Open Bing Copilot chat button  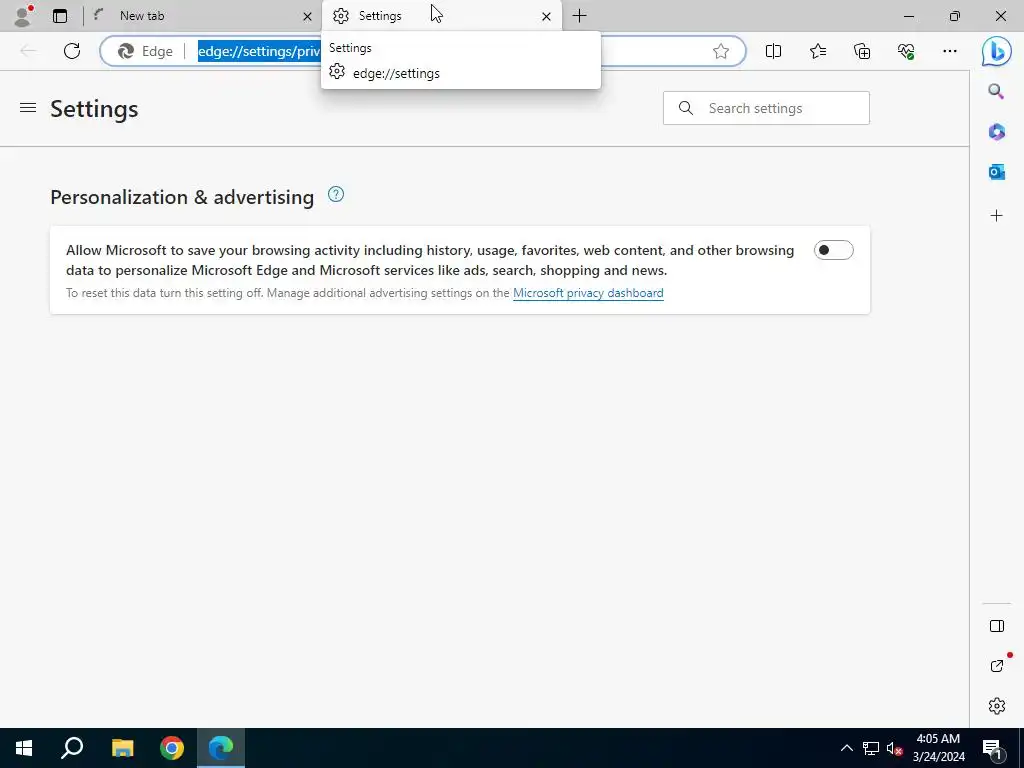pos(997,51)
